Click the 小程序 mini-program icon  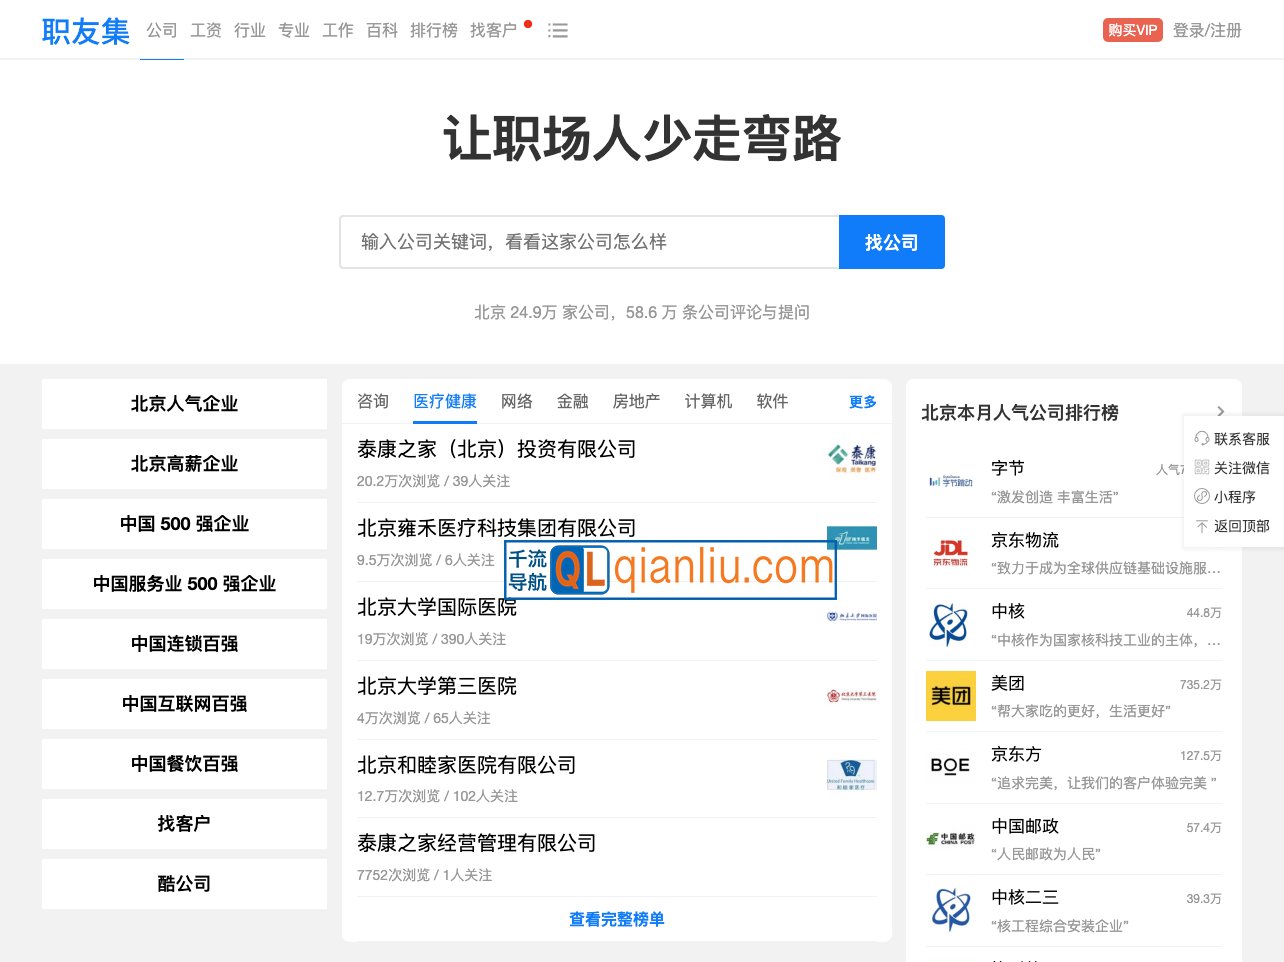tap(1202, 496)
